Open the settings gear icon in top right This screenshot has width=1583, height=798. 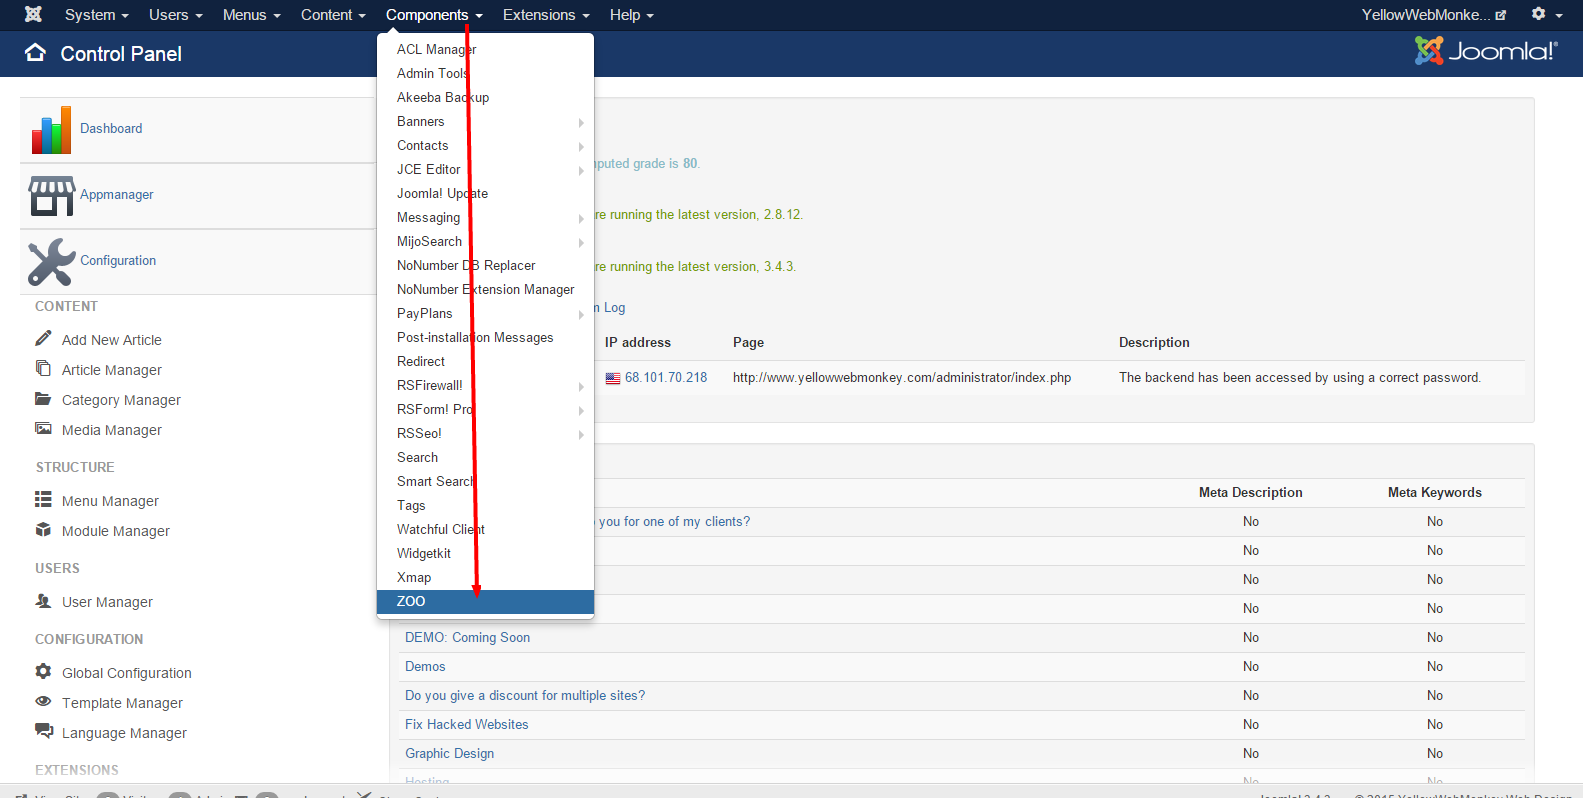1538,14
